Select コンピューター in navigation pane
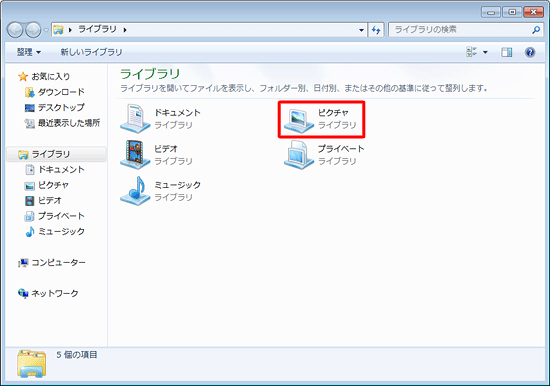 point(52,262)
